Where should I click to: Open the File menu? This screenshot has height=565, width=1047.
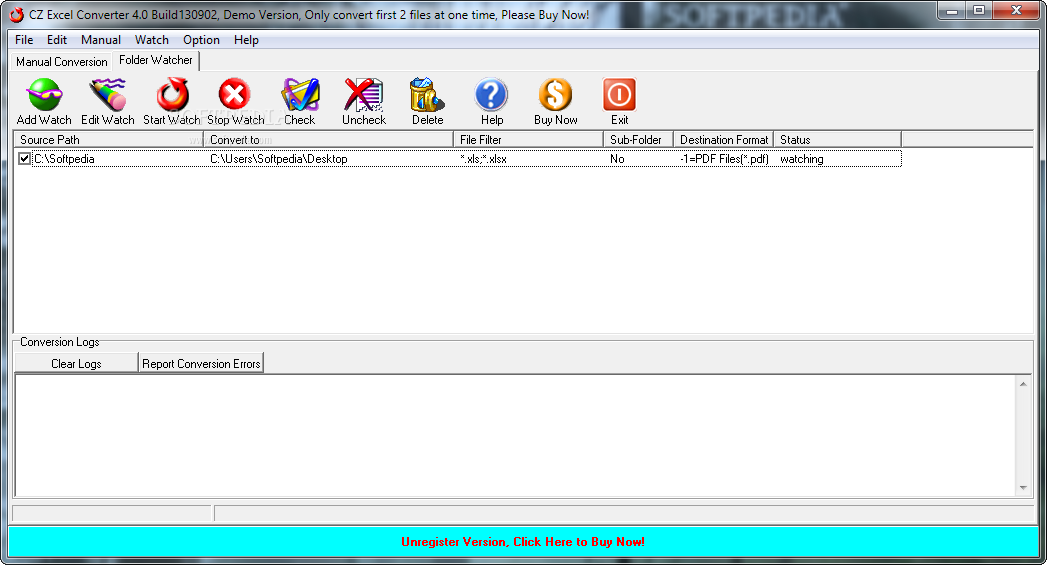[24, 40]
